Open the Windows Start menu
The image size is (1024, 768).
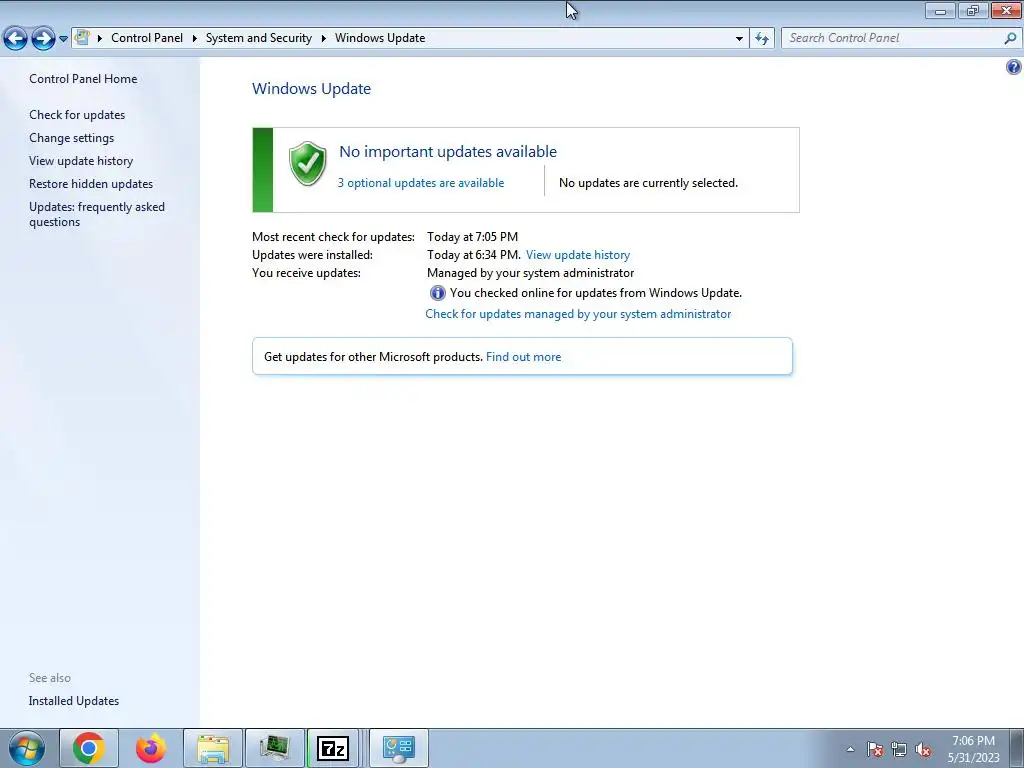tap(26, 748)
